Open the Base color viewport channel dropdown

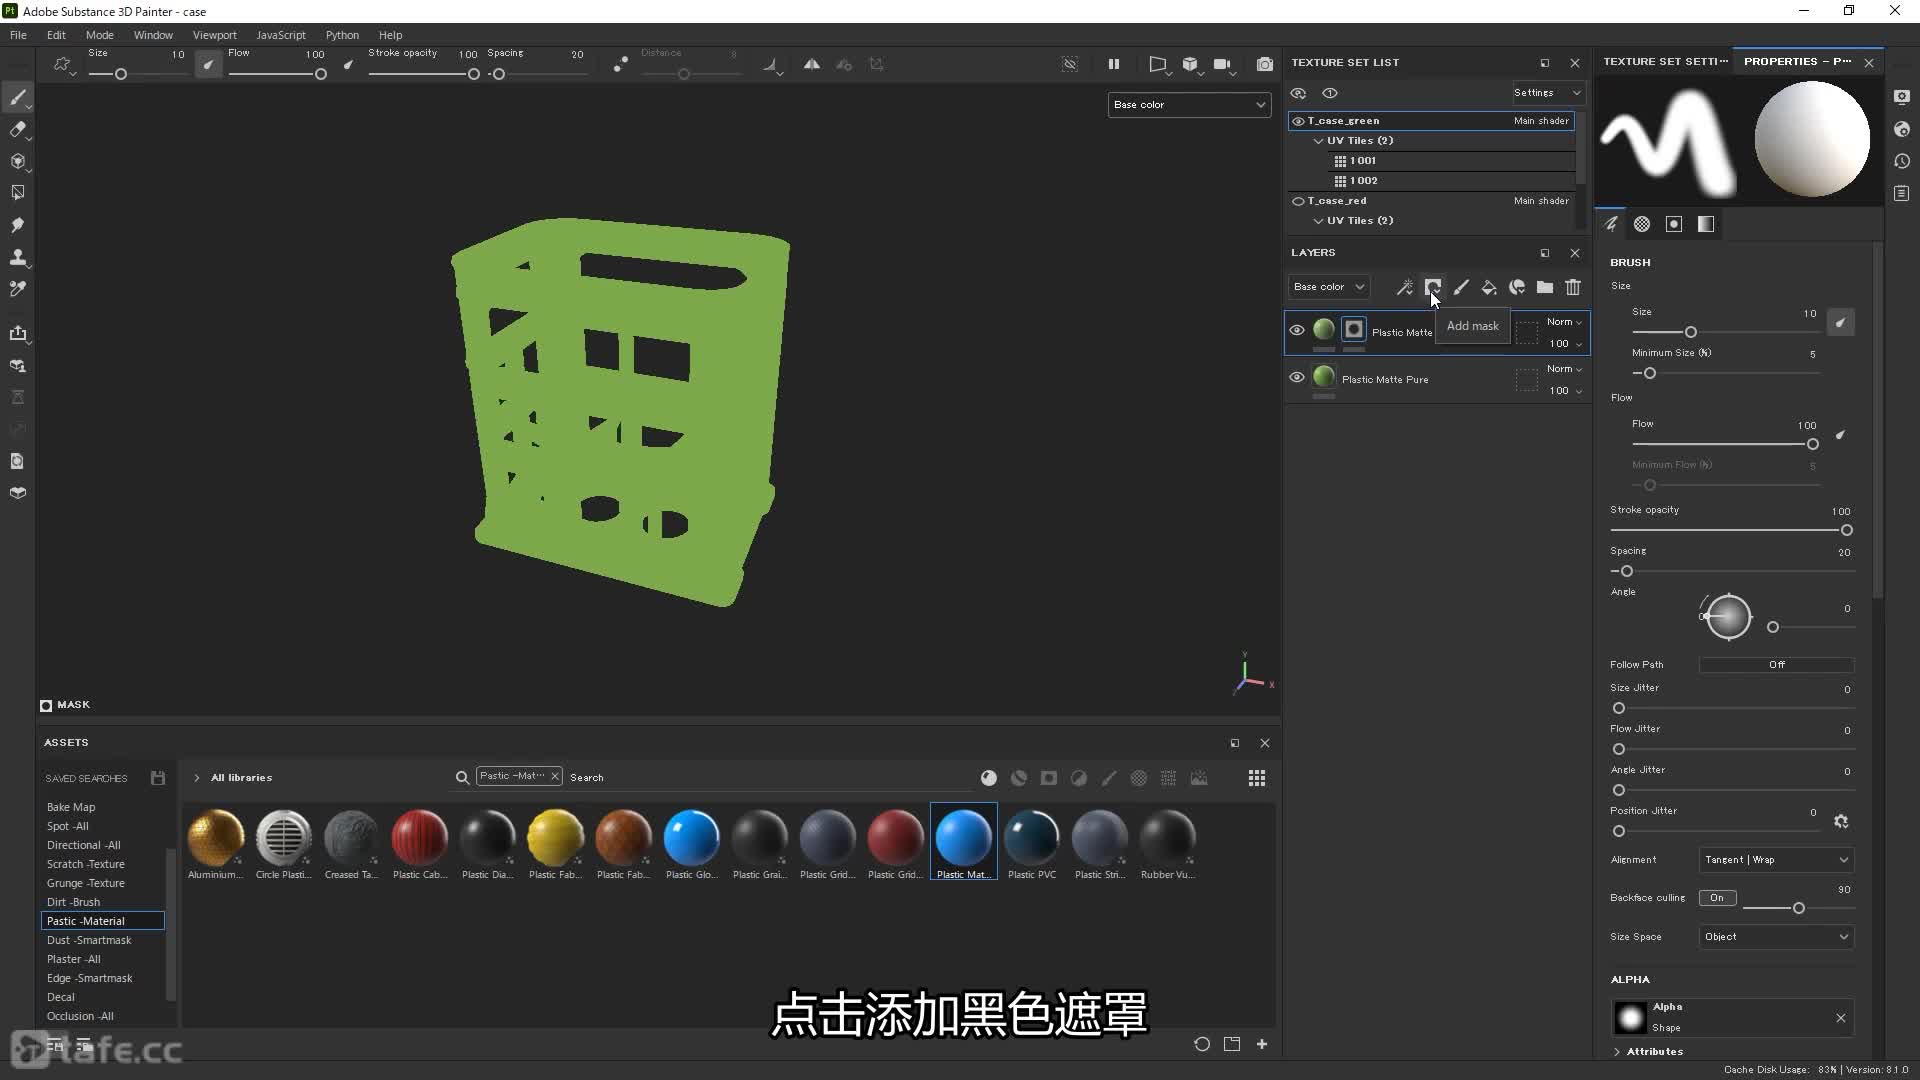pyautogui.click(x=1189, y=105)
